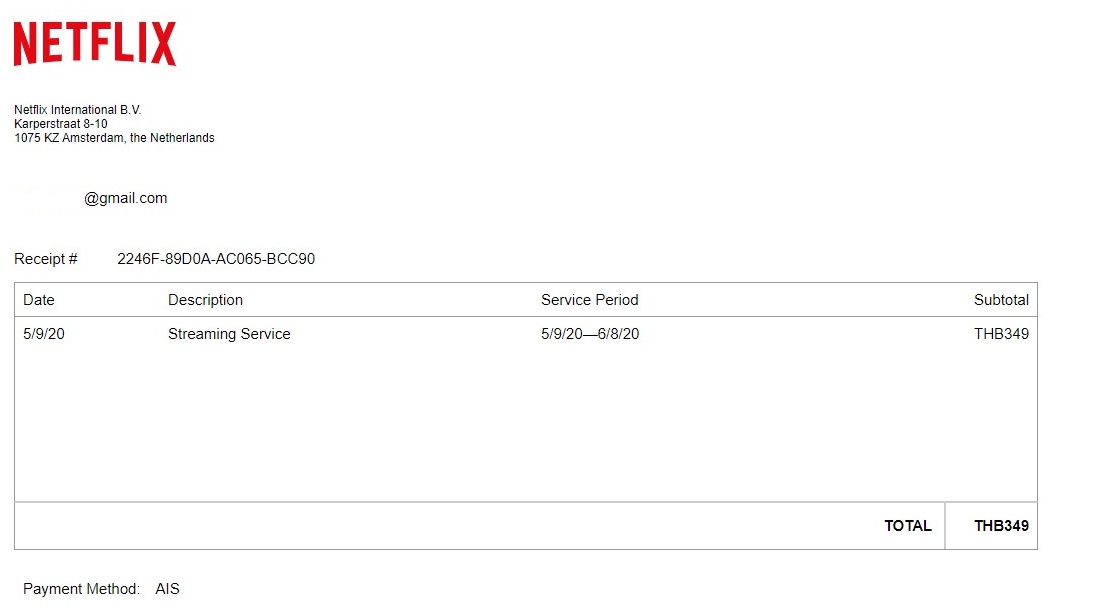This screenshot has width=1115, height=611.
Task: Click the Receipt # label
Action: [46, 259]
